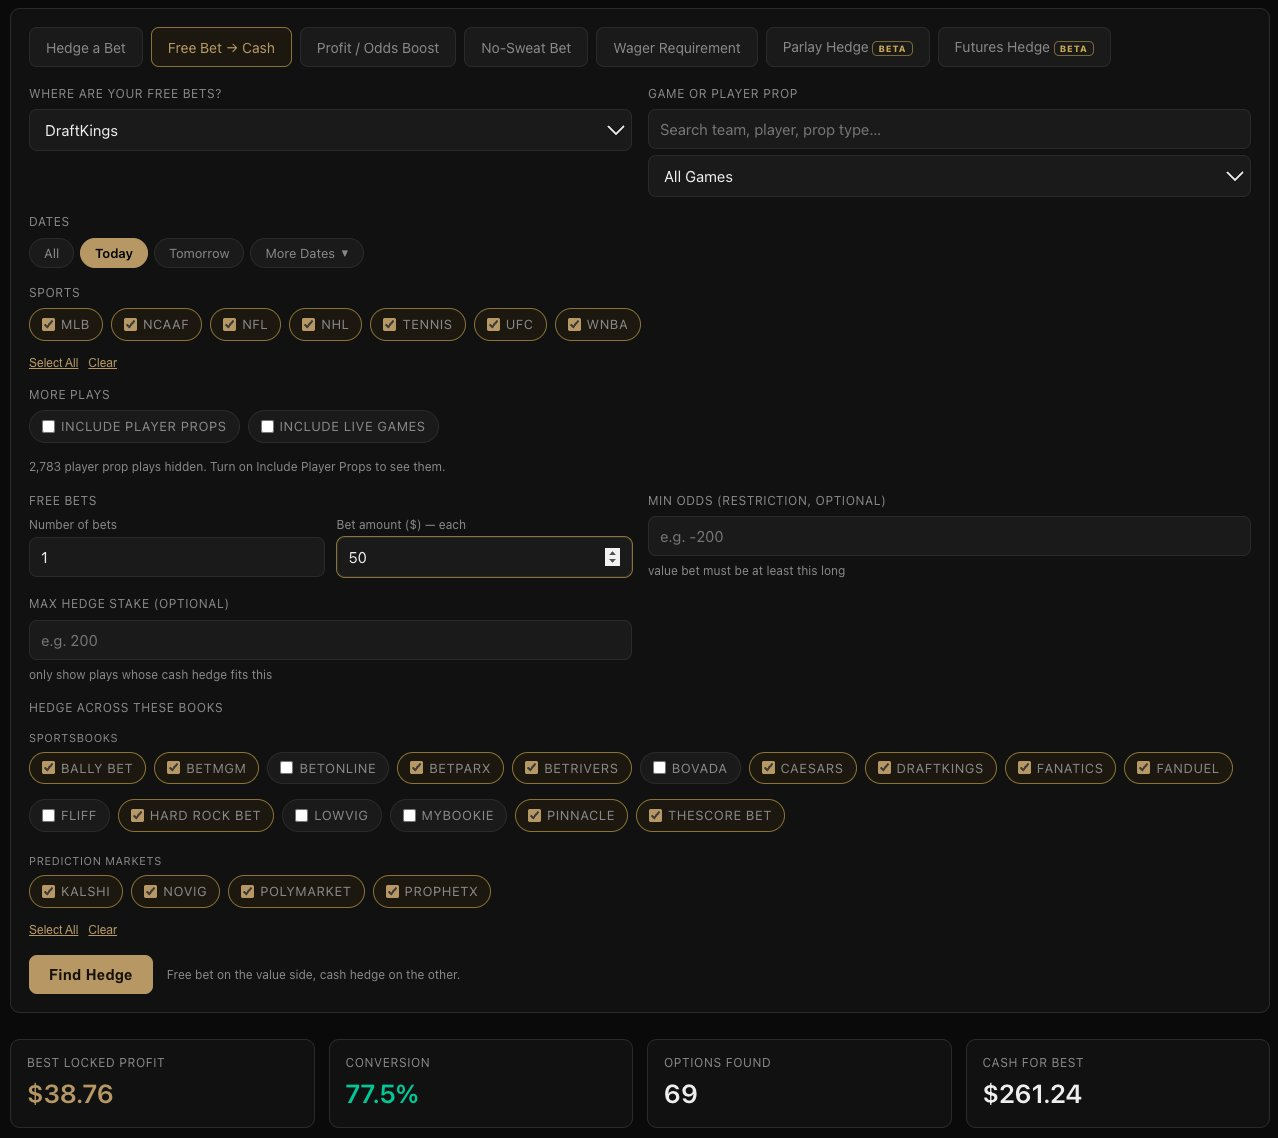
Task: Uncheck the NCAAF sport checkbox
Action: [x=130, y=324]
